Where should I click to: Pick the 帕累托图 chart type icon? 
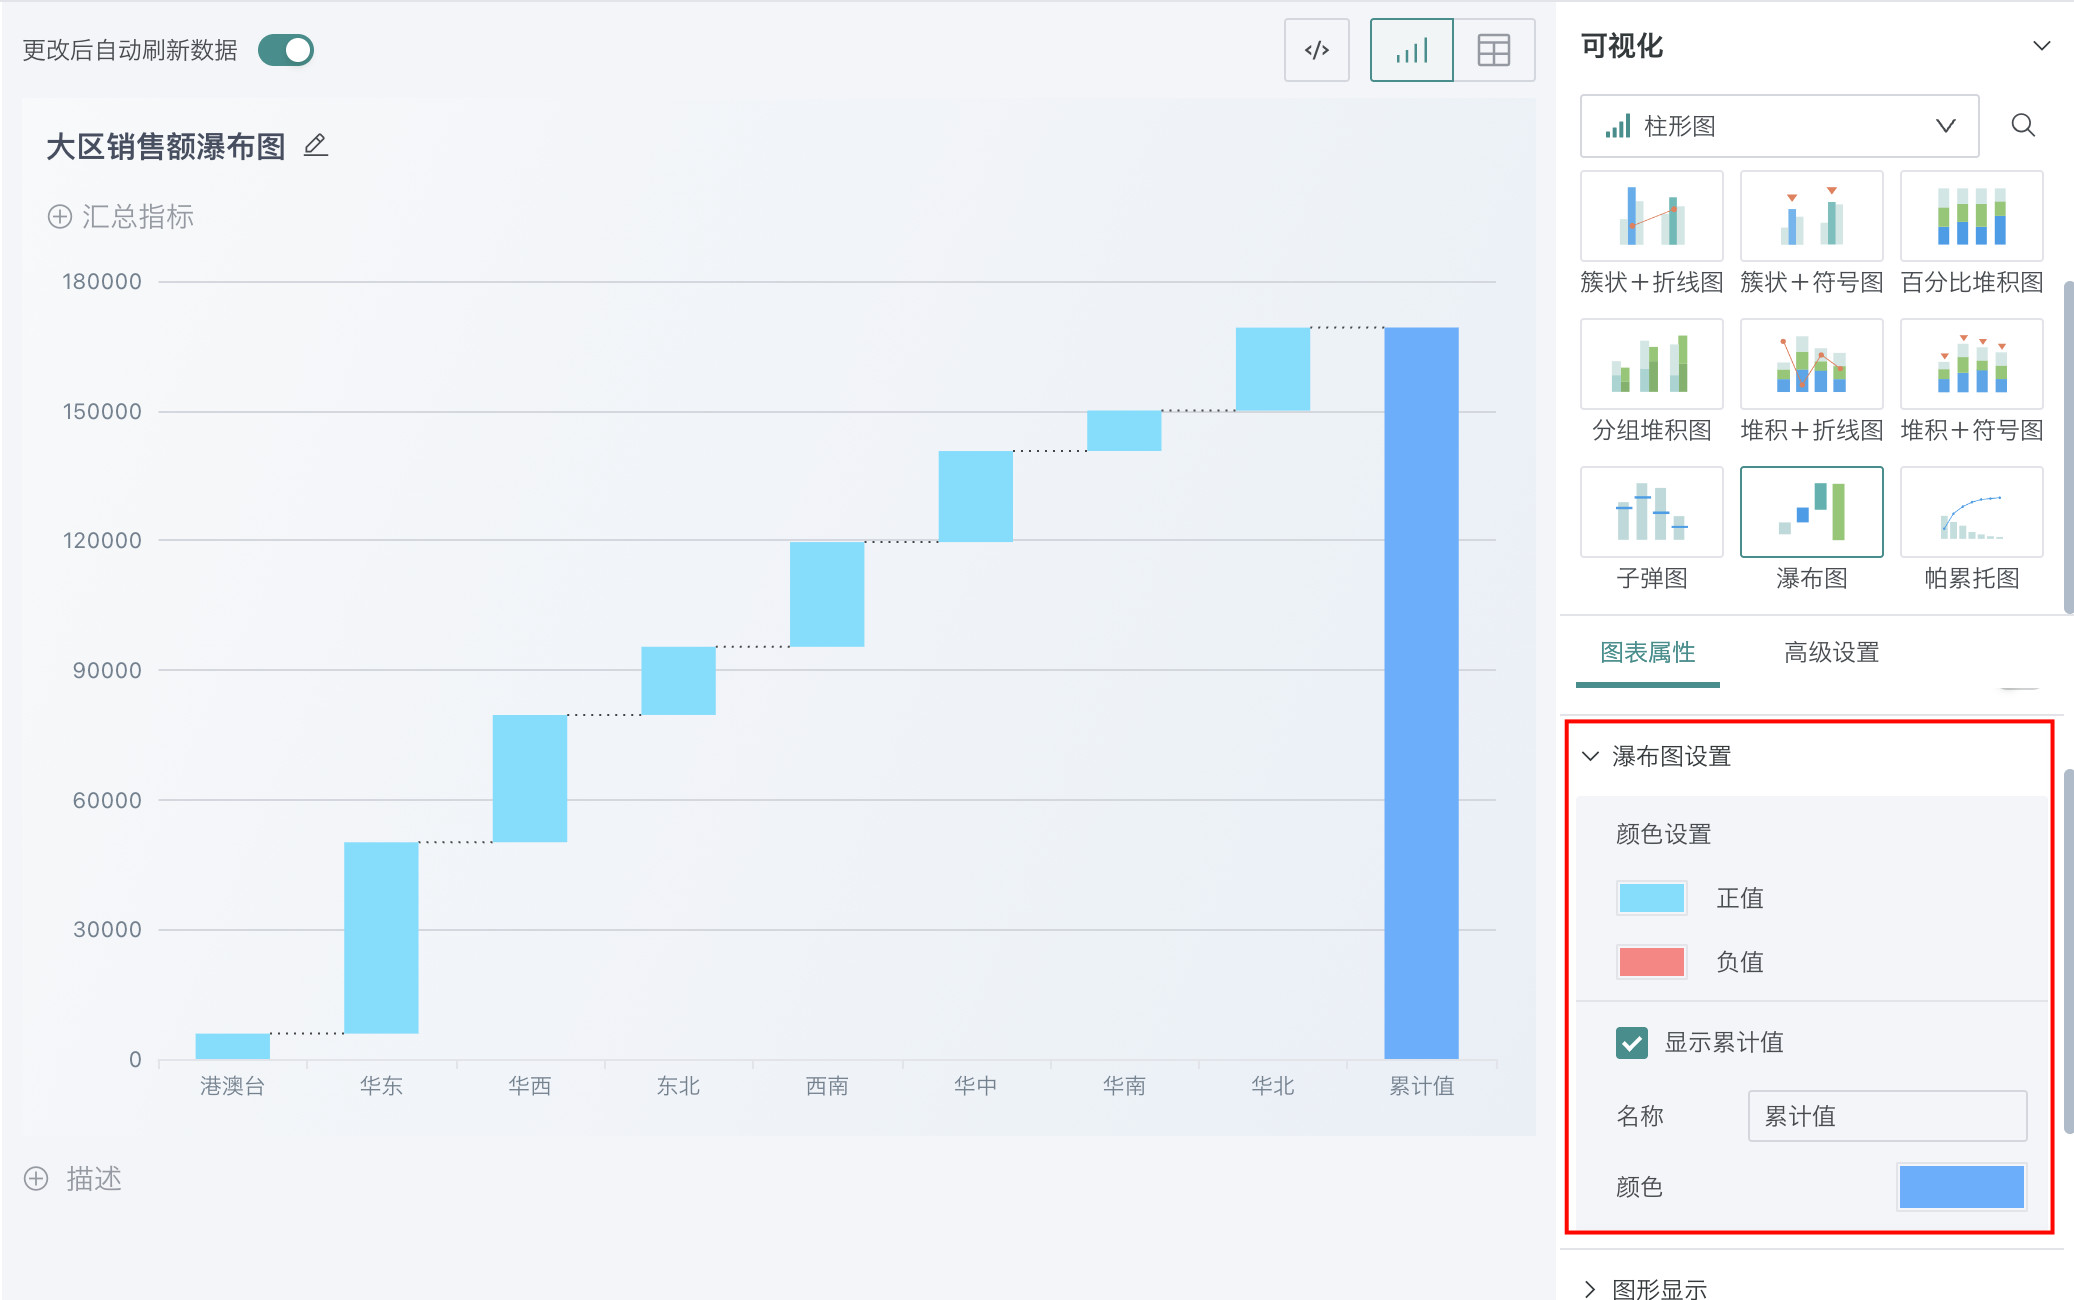(x=1971, y=512)
